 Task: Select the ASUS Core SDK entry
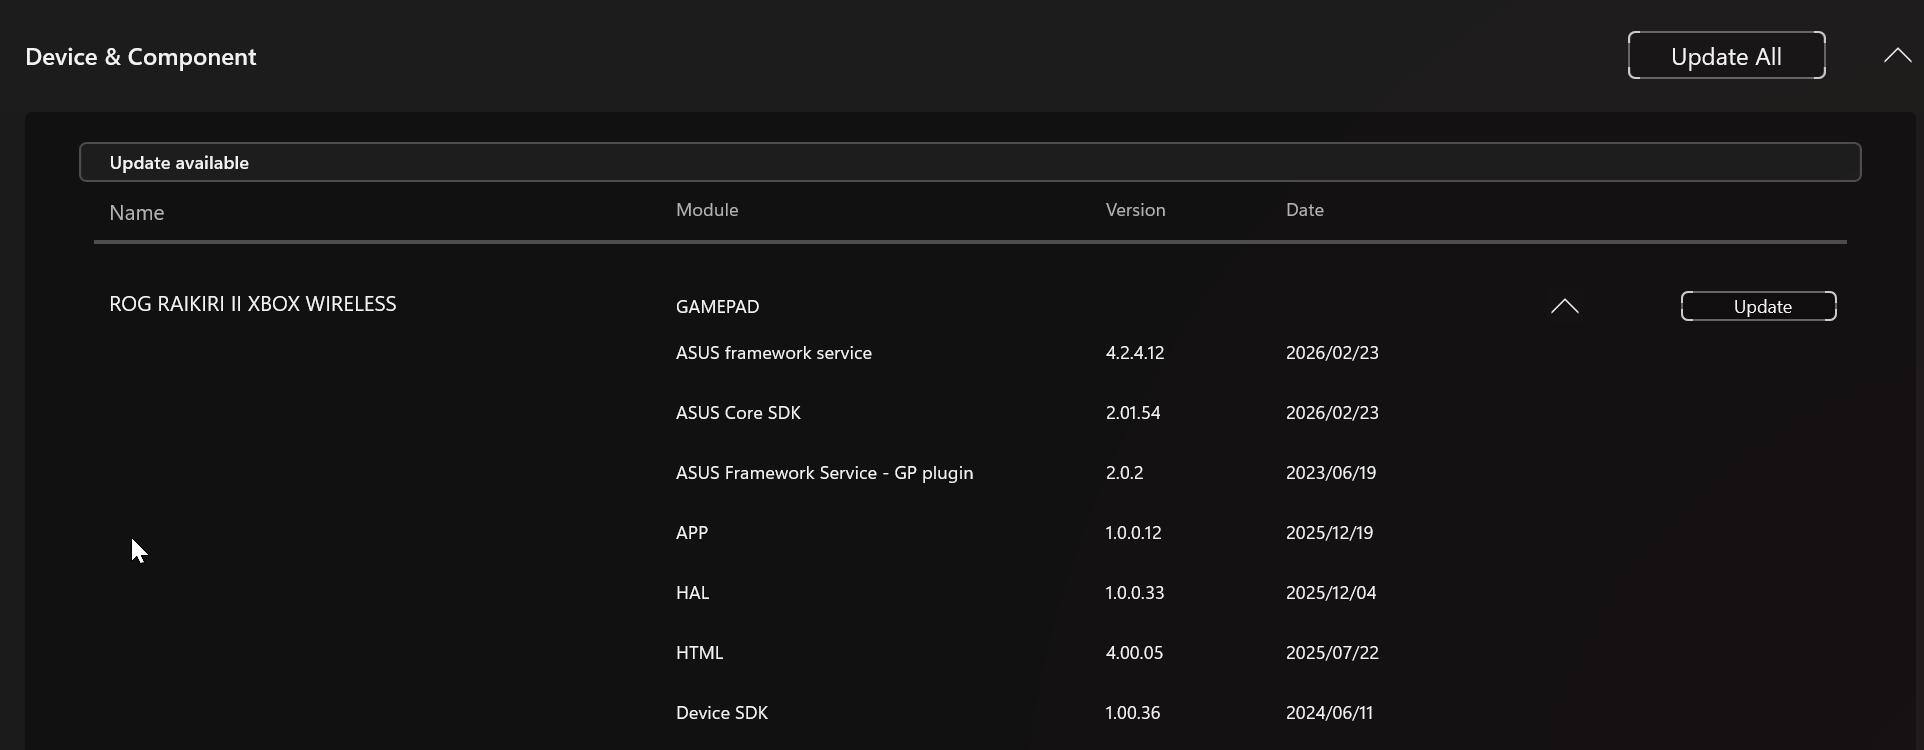pos(738,413)
